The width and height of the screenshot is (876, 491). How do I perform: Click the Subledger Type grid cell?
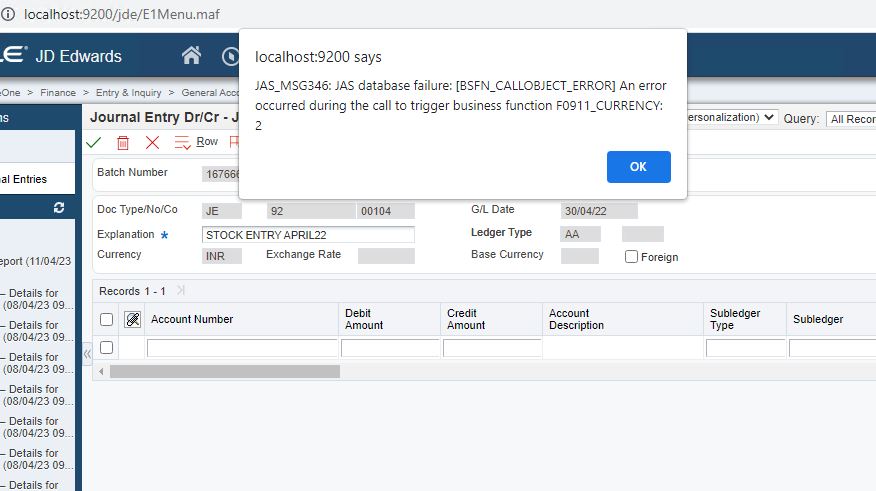pos(745,348)
